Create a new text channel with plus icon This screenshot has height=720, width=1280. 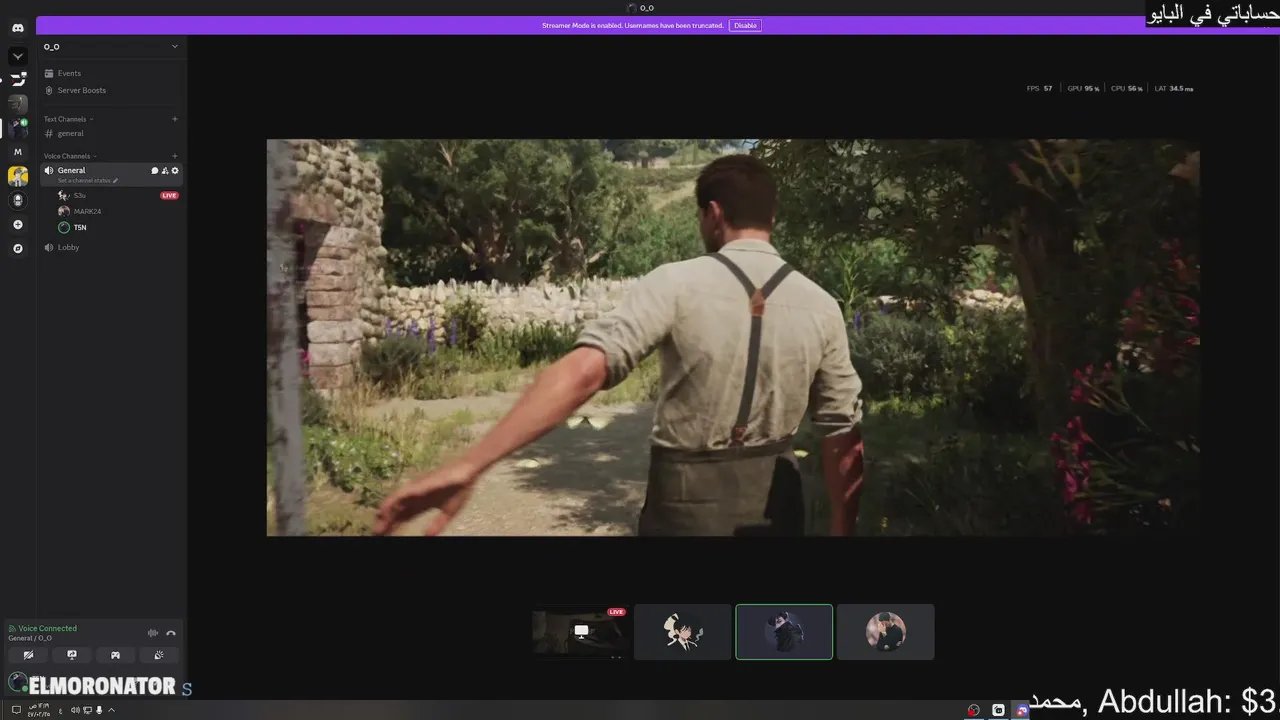pyautogui.click(x=175, y=119)
